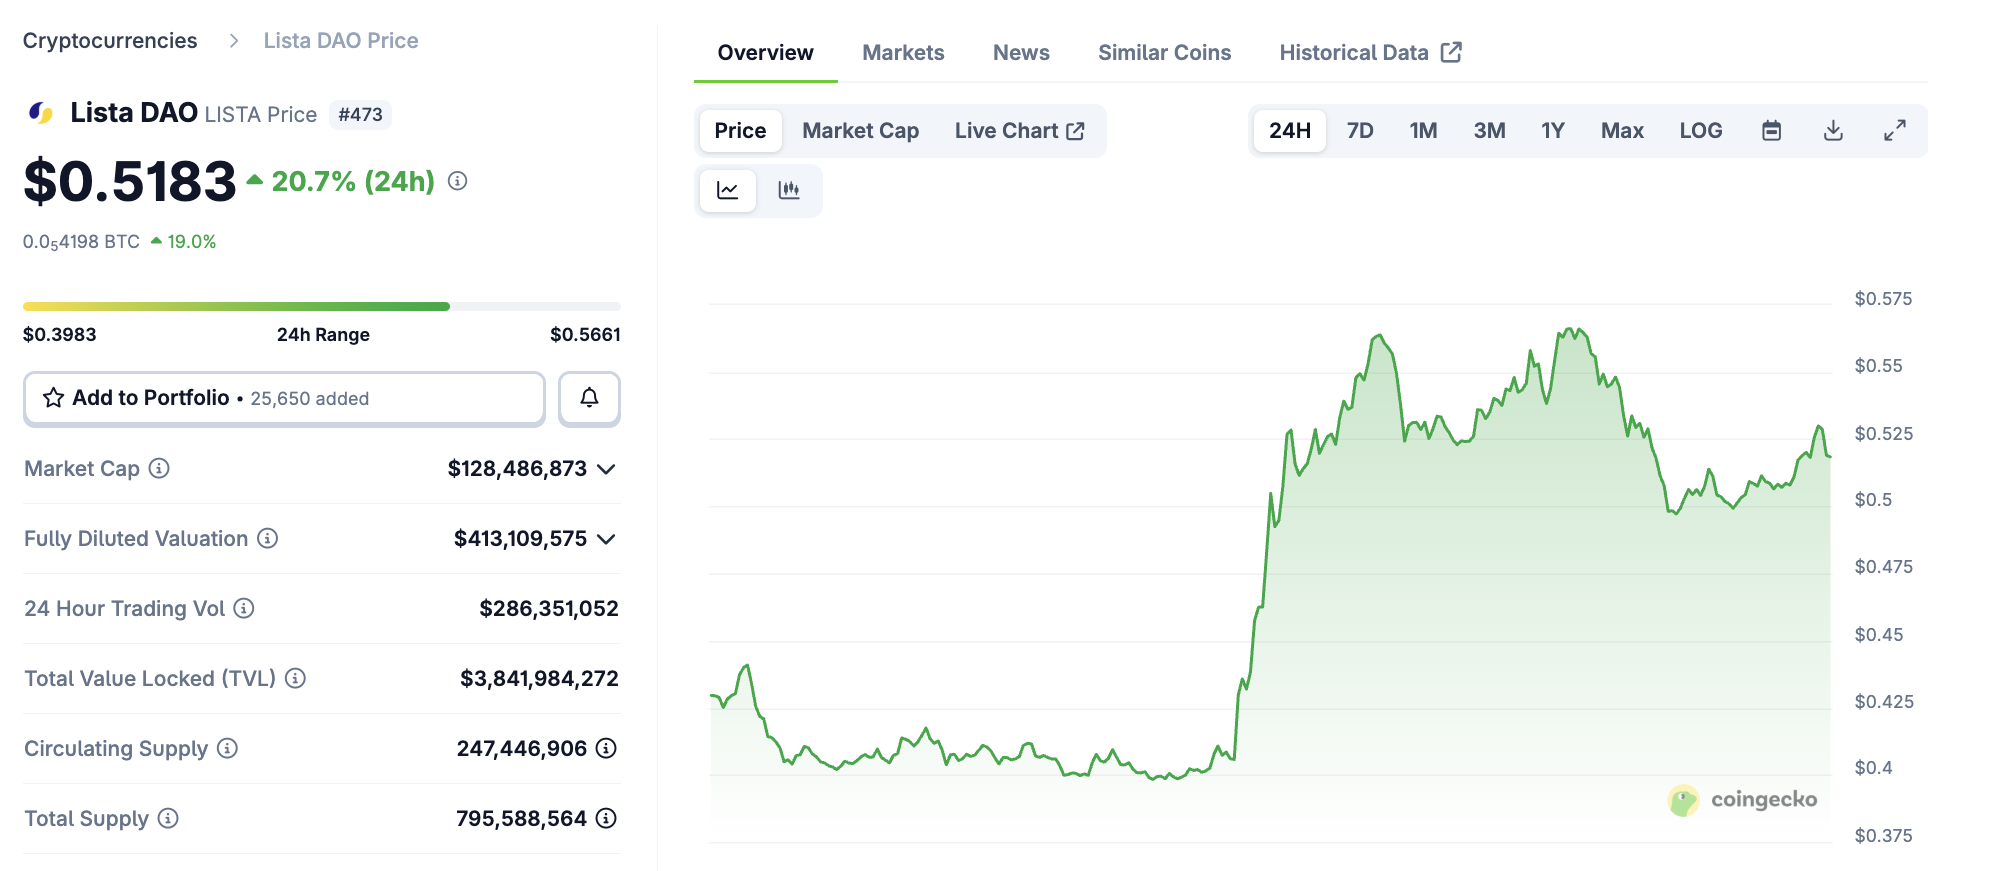Expand Fully Diluted Valuation details

pyautogui.click(x=606, y=539)
